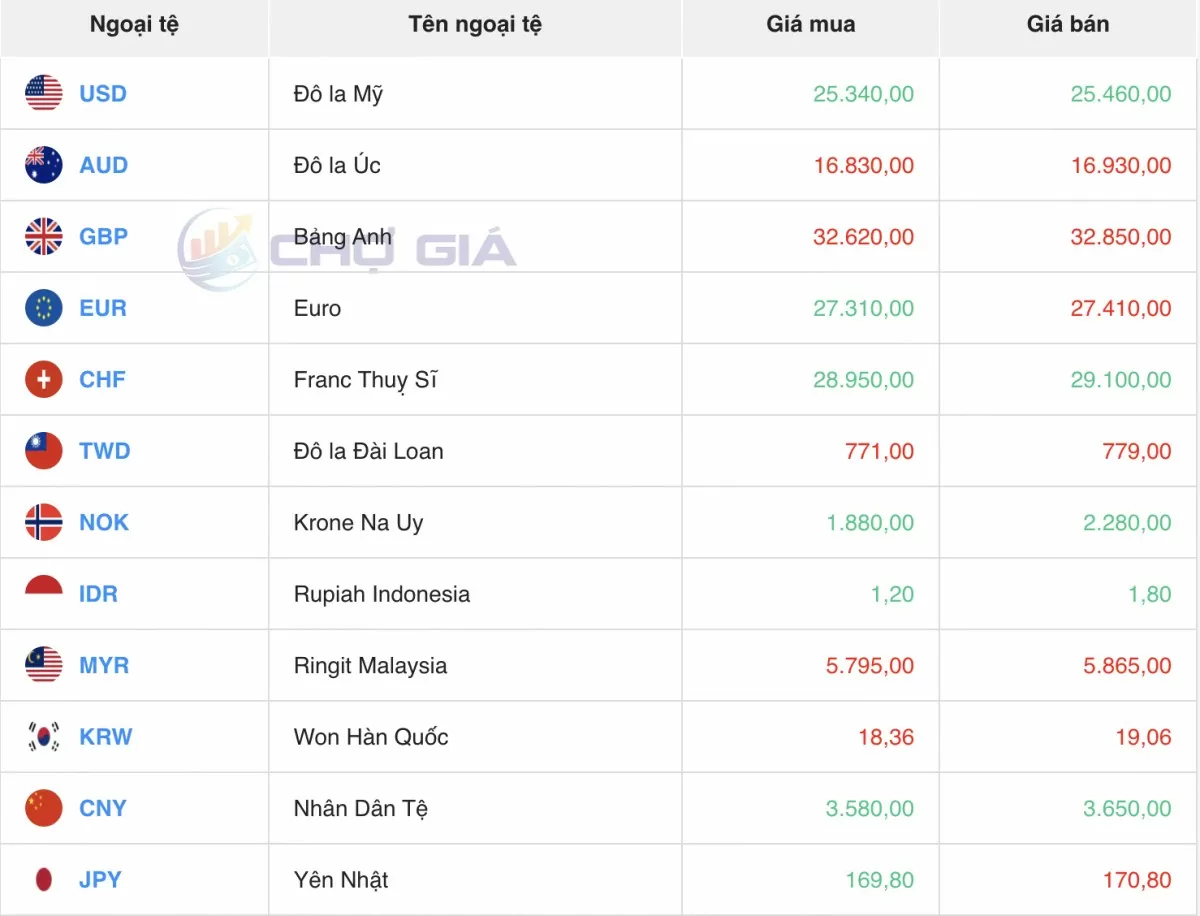Click the Norway flag icon
This screenshot has width=1200, height=916.
click(x=44, y=522)
